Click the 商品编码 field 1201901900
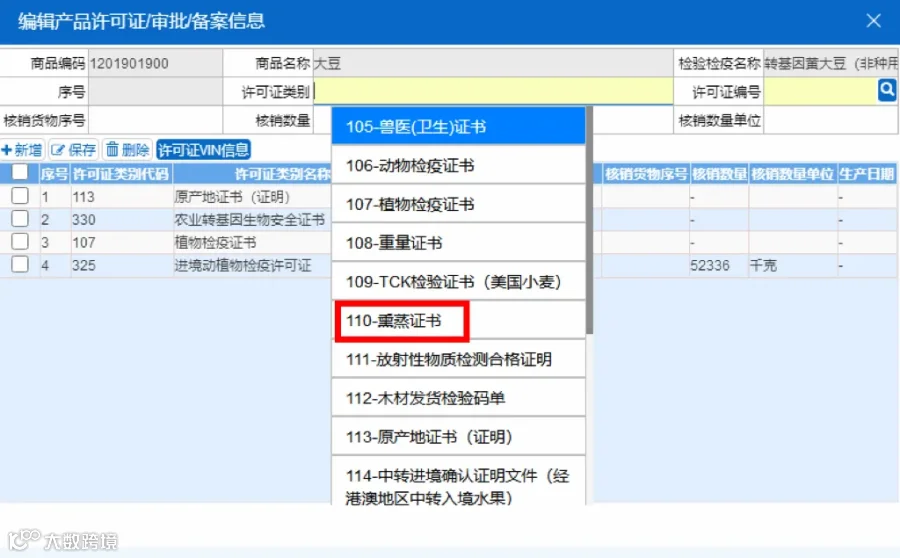Screen dimensions: 900x558 (x=156, y=63)
